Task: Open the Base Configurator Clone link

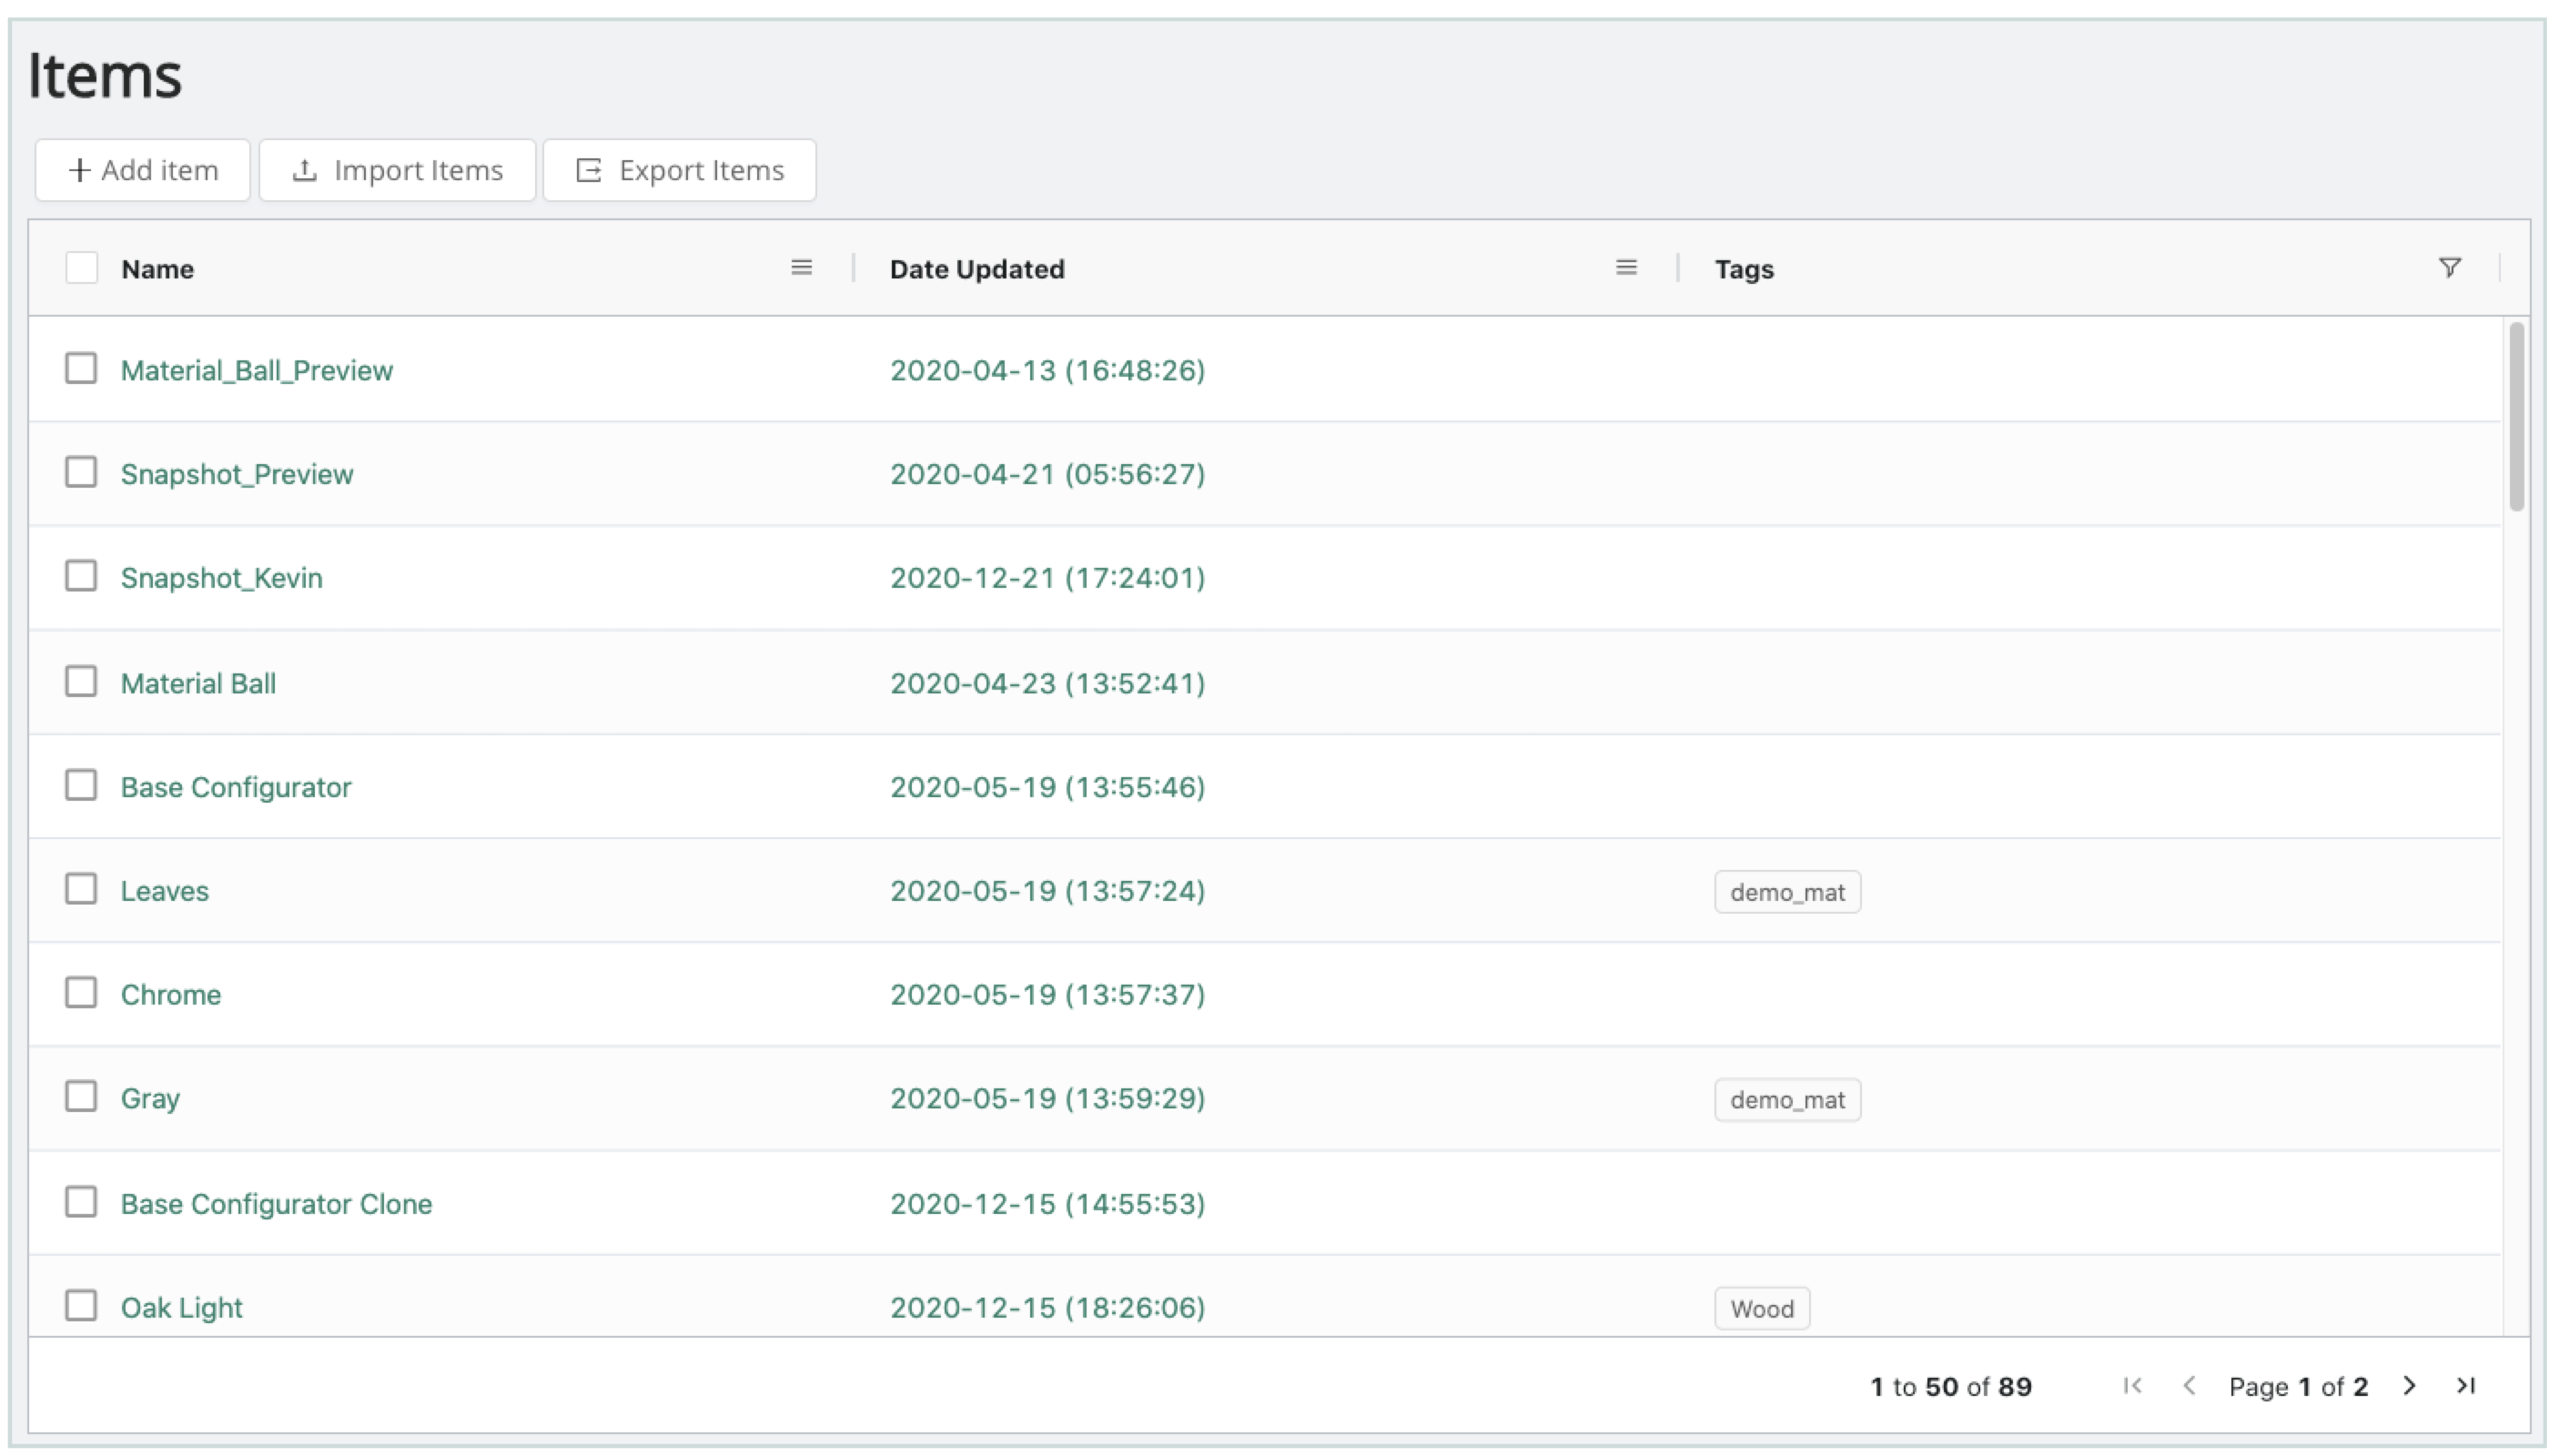Action: [276, 1204]
